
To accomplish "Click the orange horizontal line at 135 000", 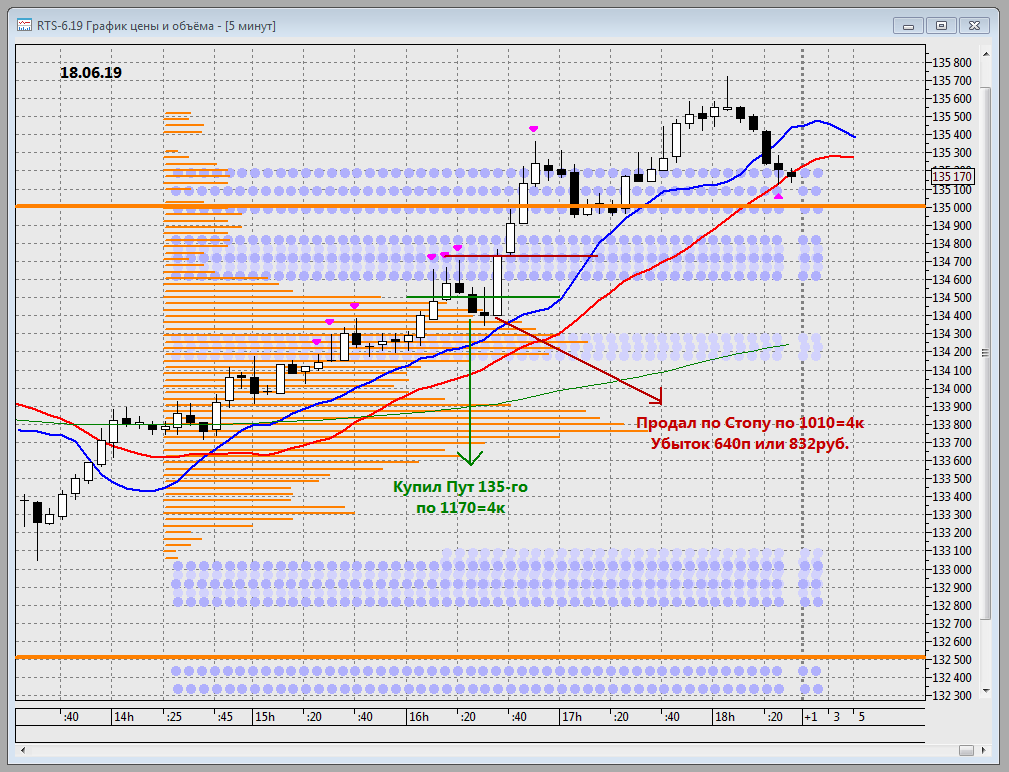I will [x=470, y=206].
